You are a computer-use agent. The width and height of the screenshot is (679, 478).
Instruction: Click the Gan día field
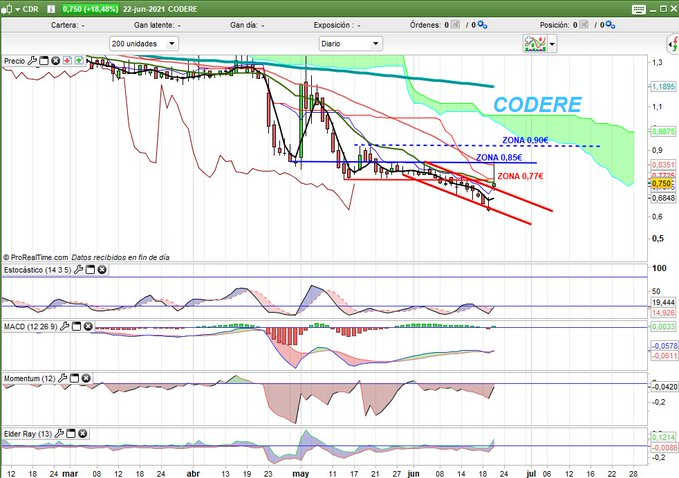tap(247, 25)
